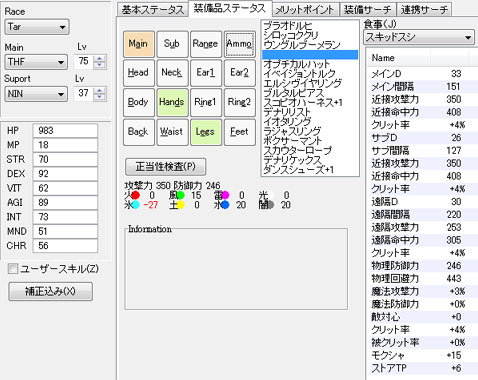This screenshot has width=478, height=380.
Task: Open the 連携サーチ tab
Action: (x=424, y=10)
